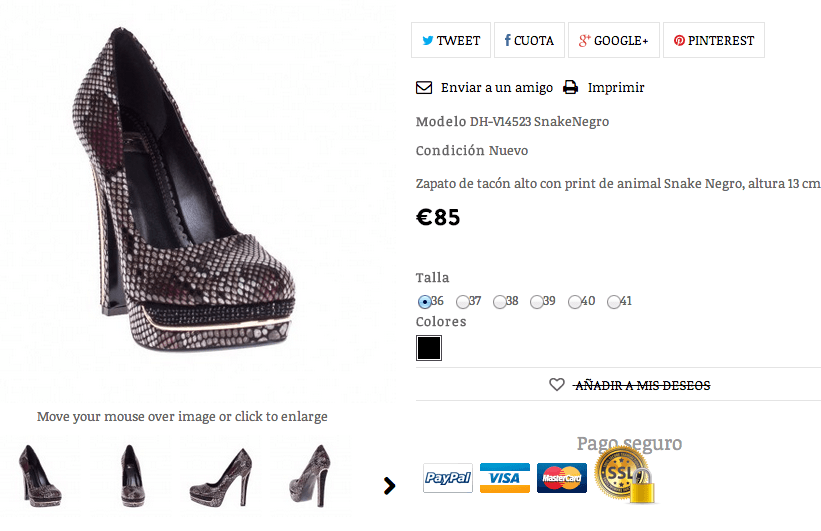Open Añadir a mis deseos link
Screen dimensions: 821x531
(x=642, y=385)
